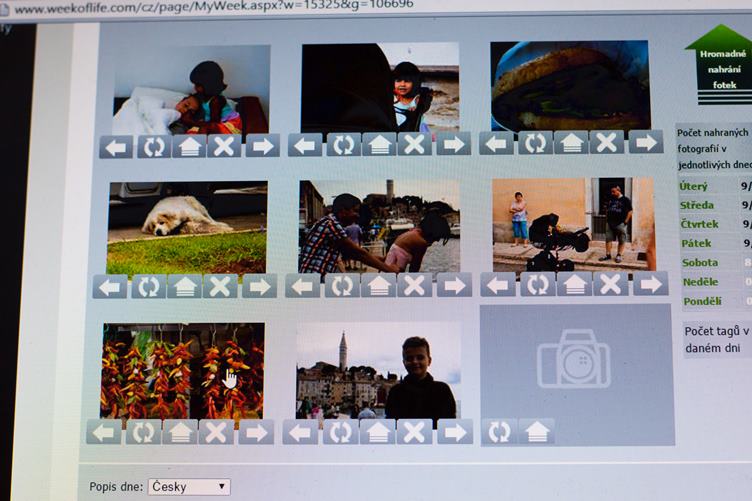The width and height of the screenshot is (752, 501).
Task: Delete the chili peppers photo
Action: click(216, 431)
